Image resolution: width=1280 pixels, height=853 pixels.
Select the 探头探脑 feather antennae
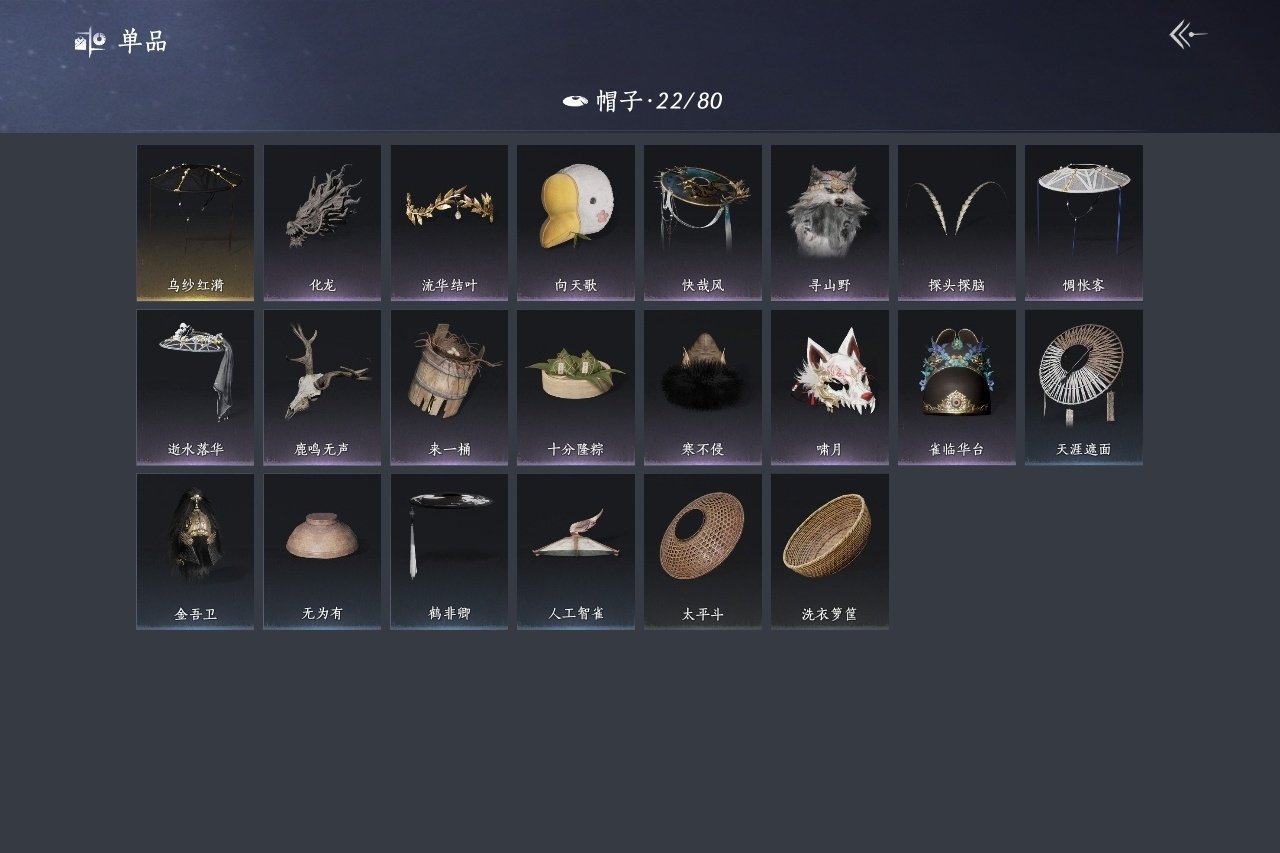click(957, 222)
